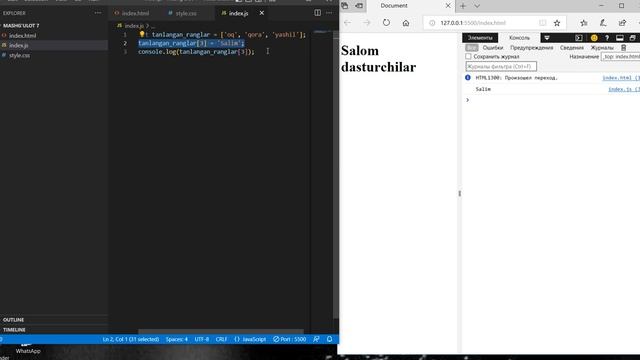Activate the index.js editor tab

click(238, 13)
